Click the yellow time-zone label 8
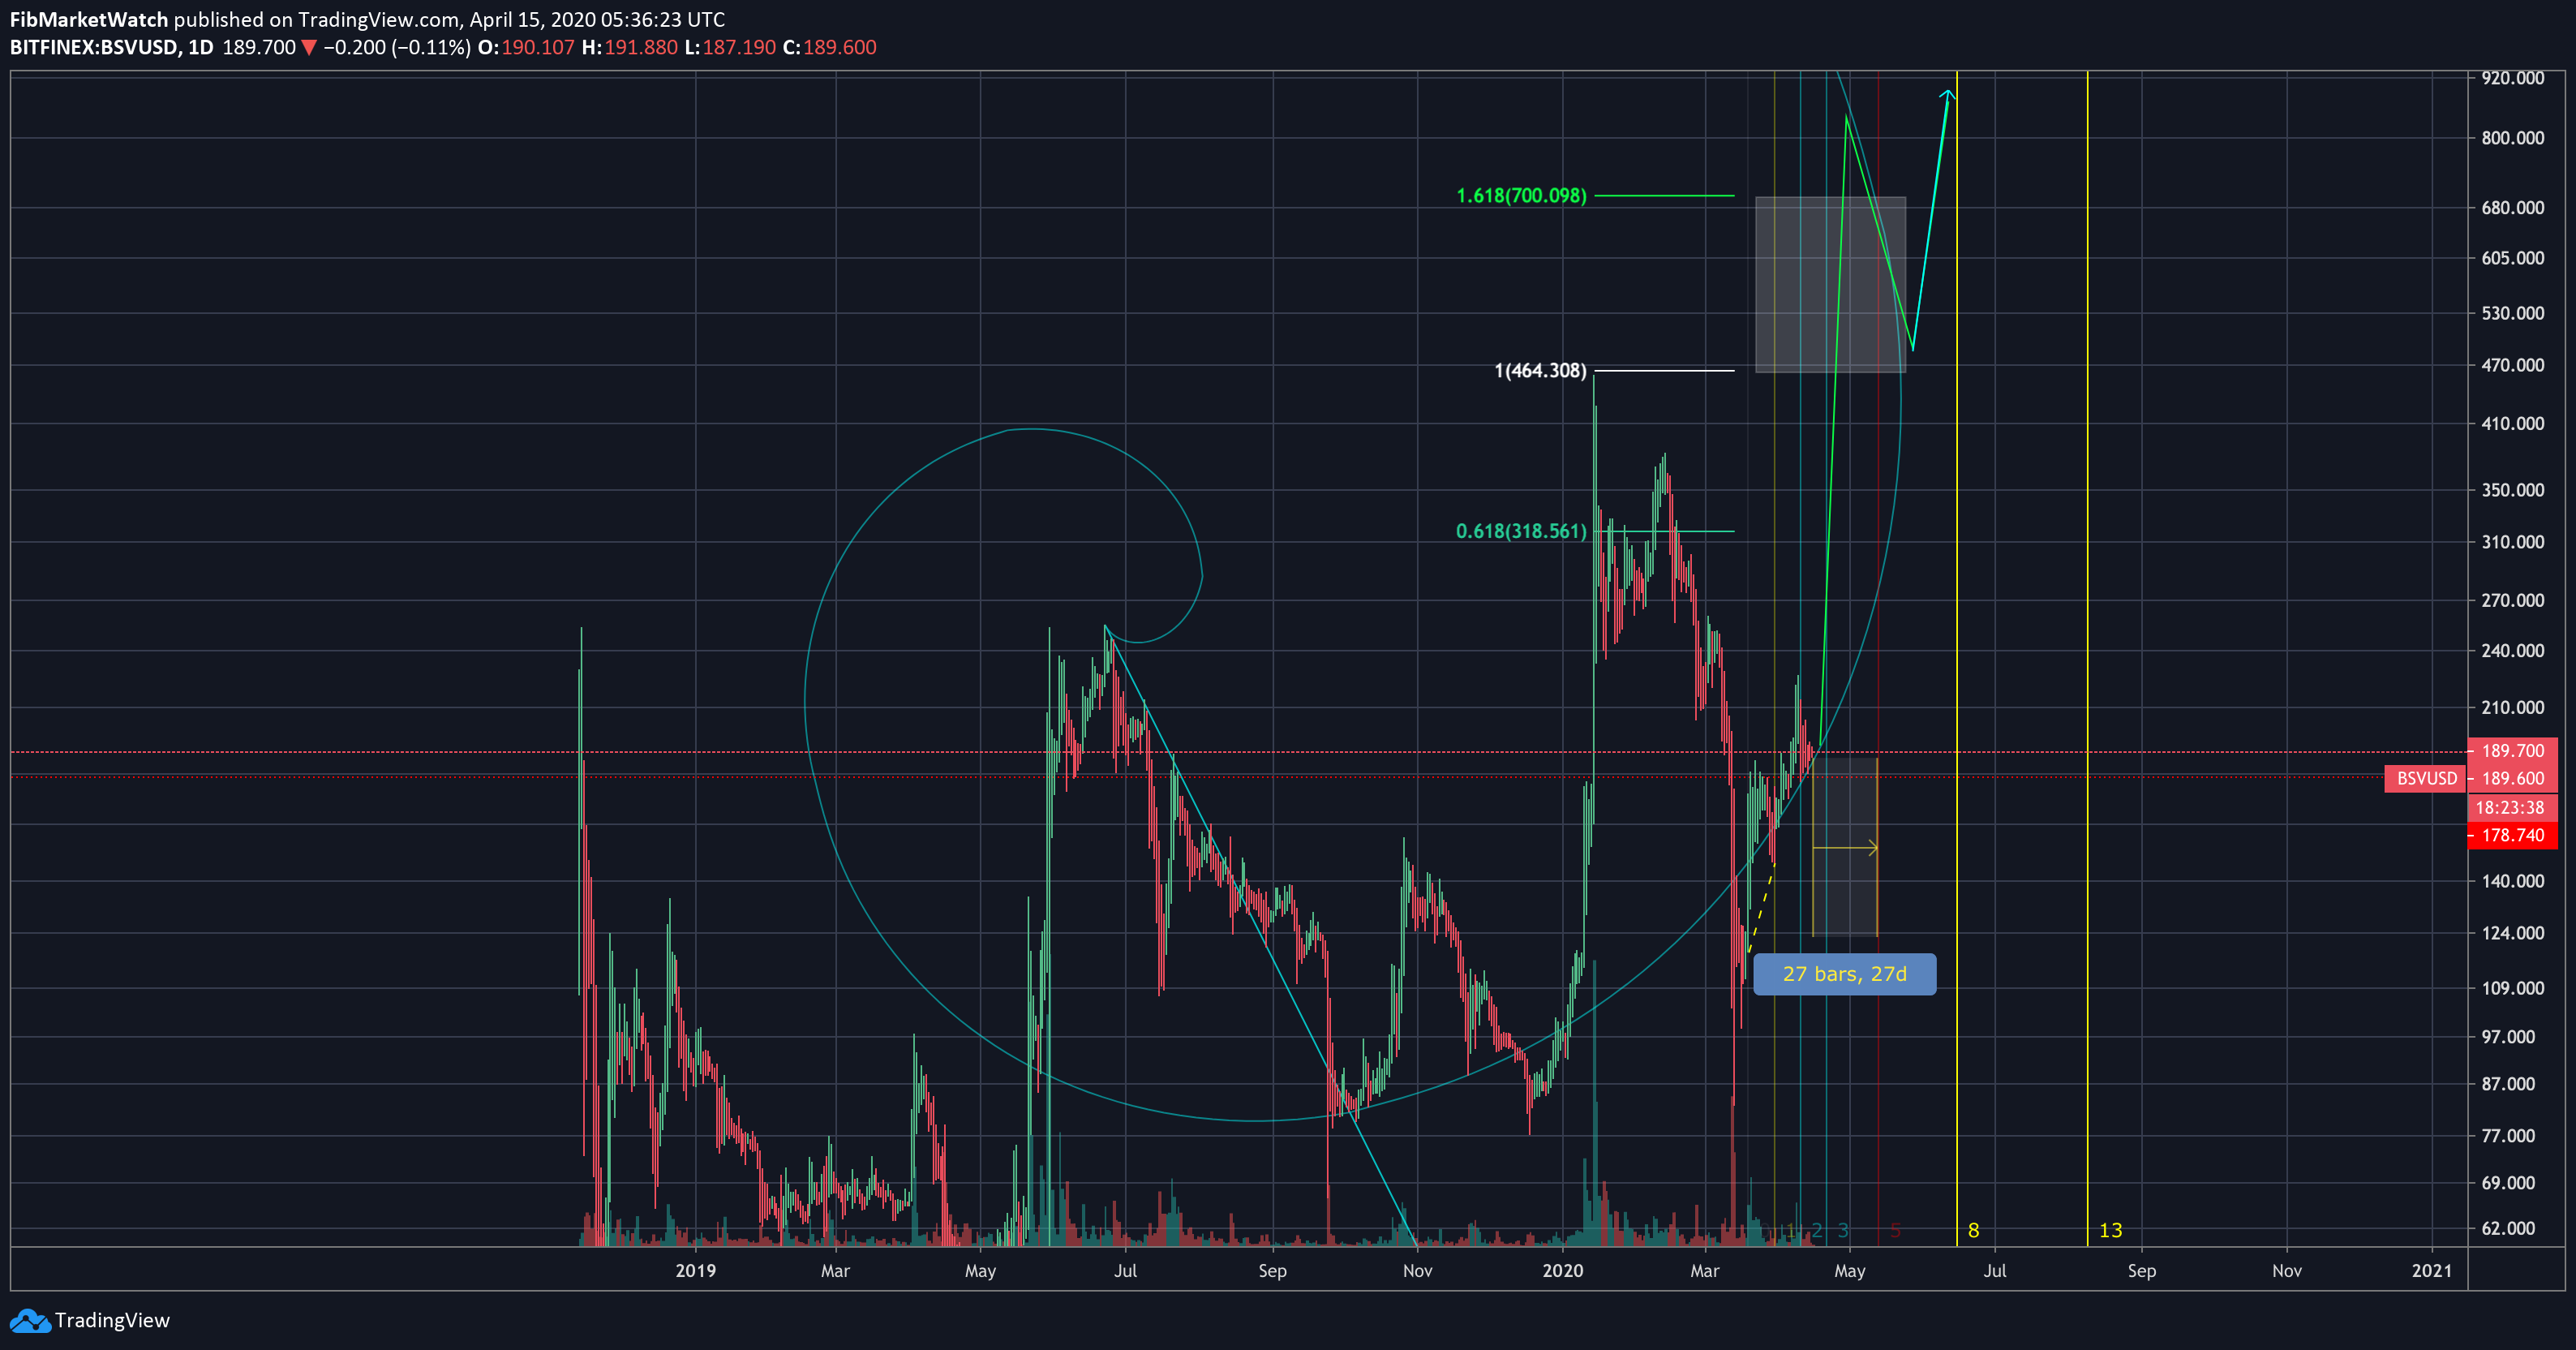Viewport: 2576px width, 1350px height. 1973,1231
